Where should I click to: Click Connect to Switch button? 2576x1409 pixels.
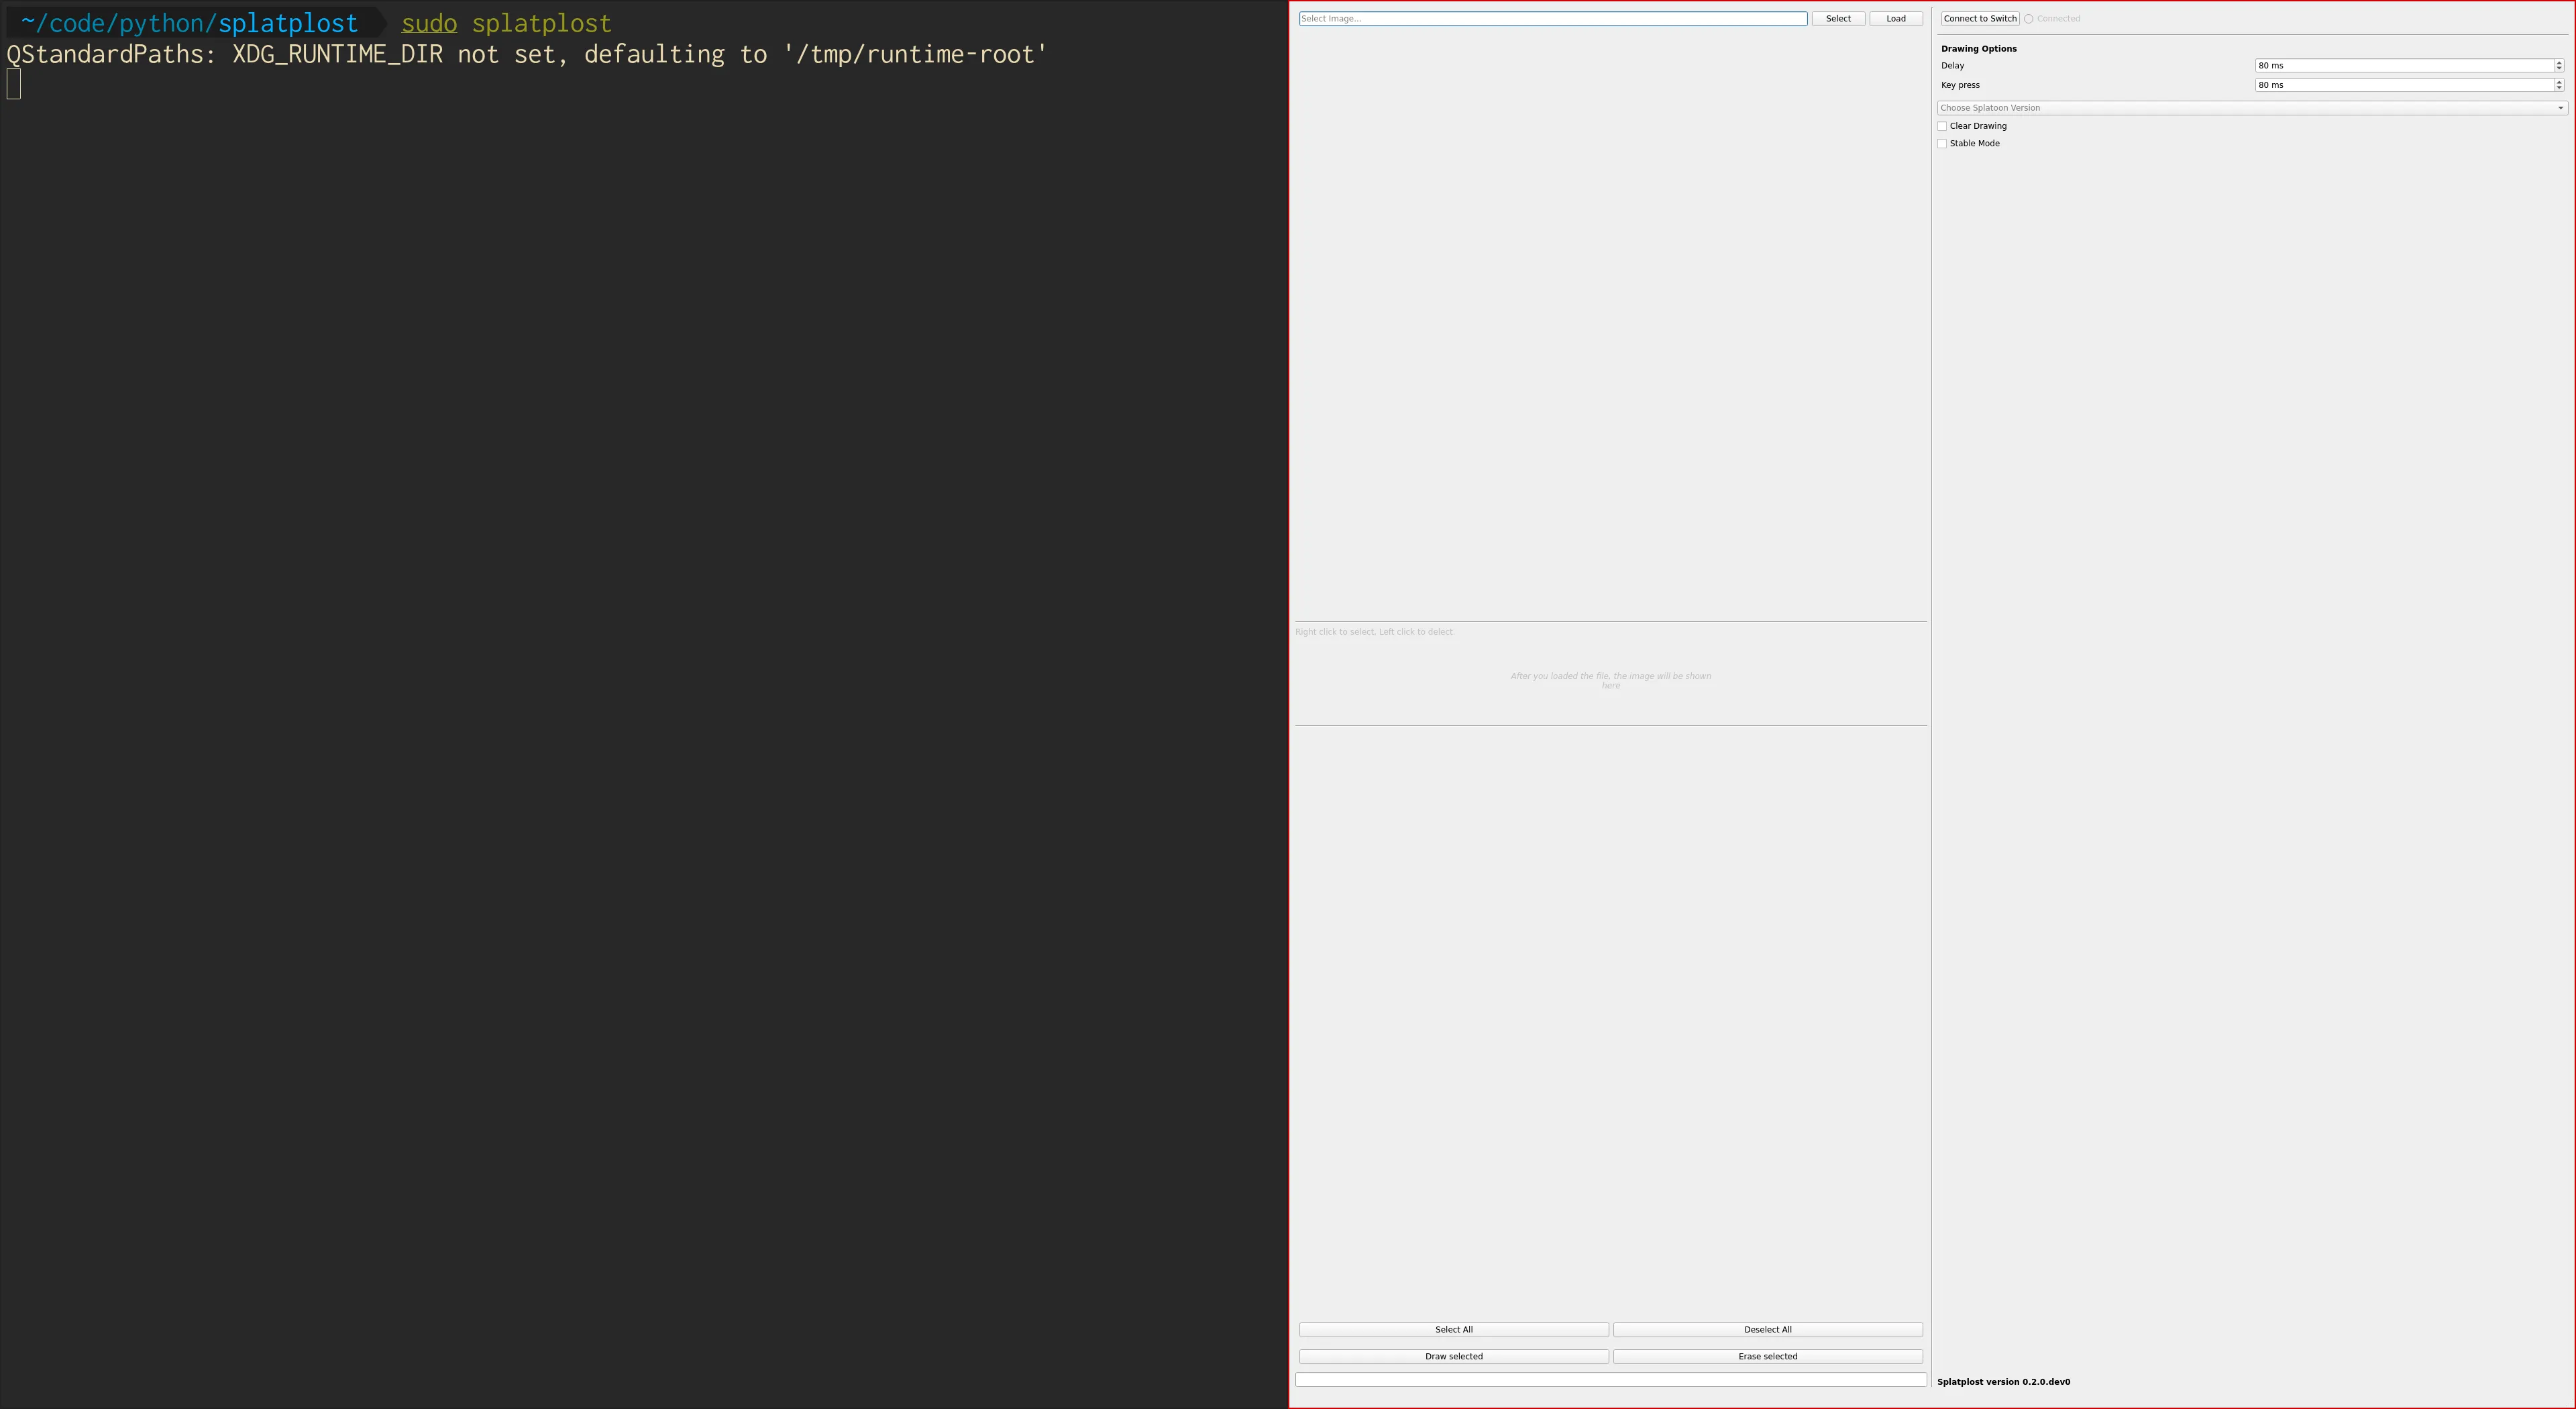pos(1979,19)
